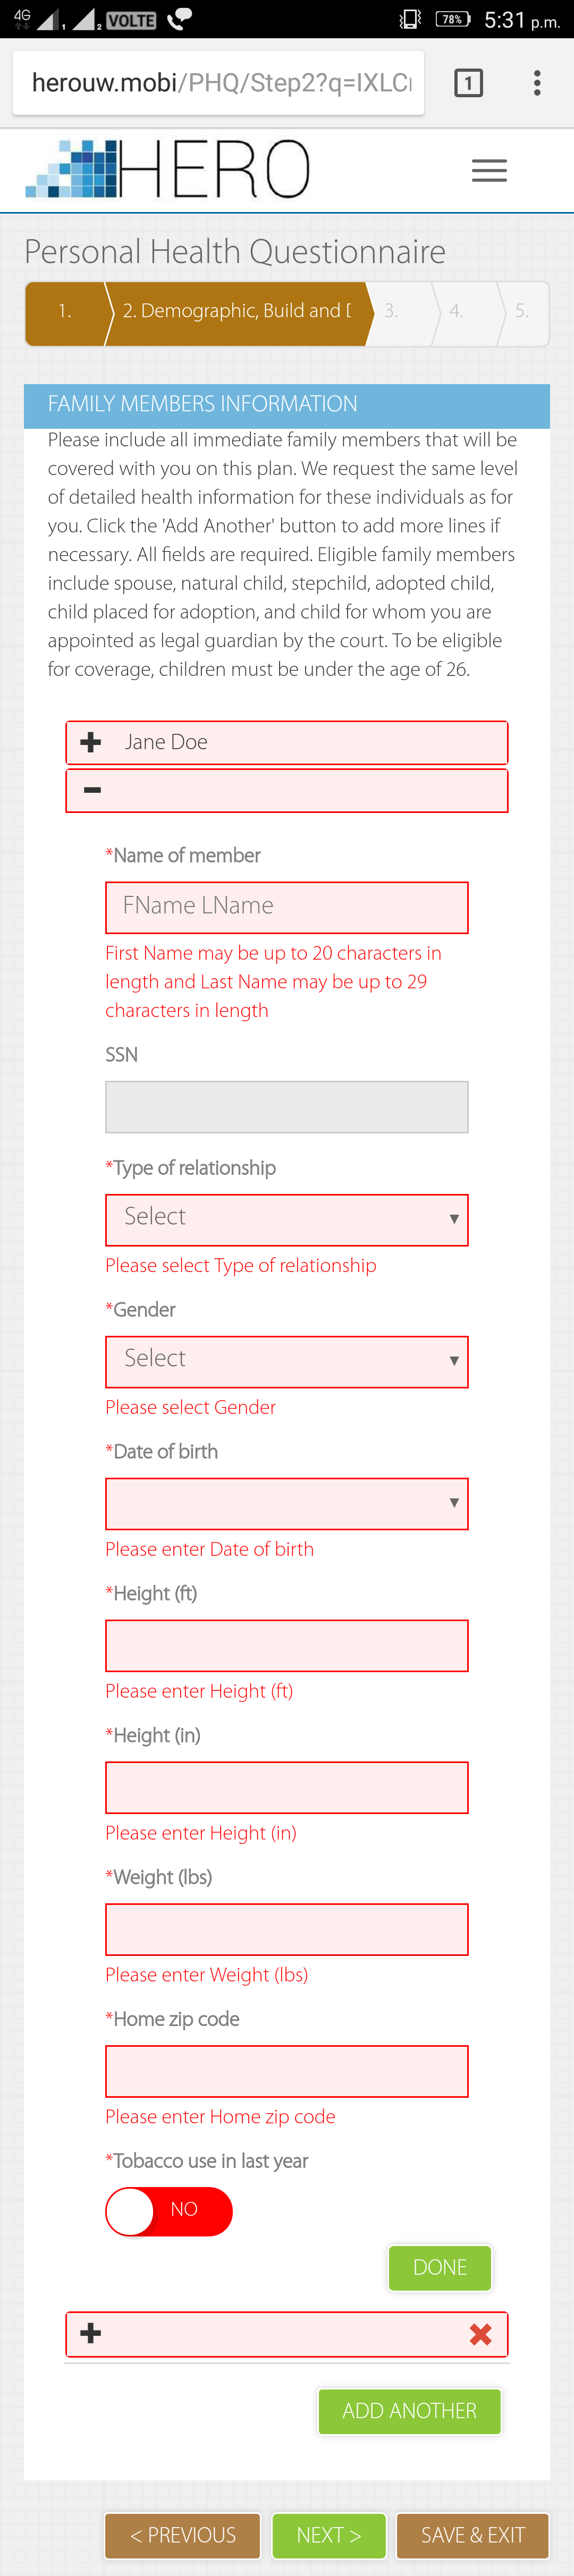Click the NEXT > button
The height and width of the screenshot is (2576, 574).
pos(329,2535)
